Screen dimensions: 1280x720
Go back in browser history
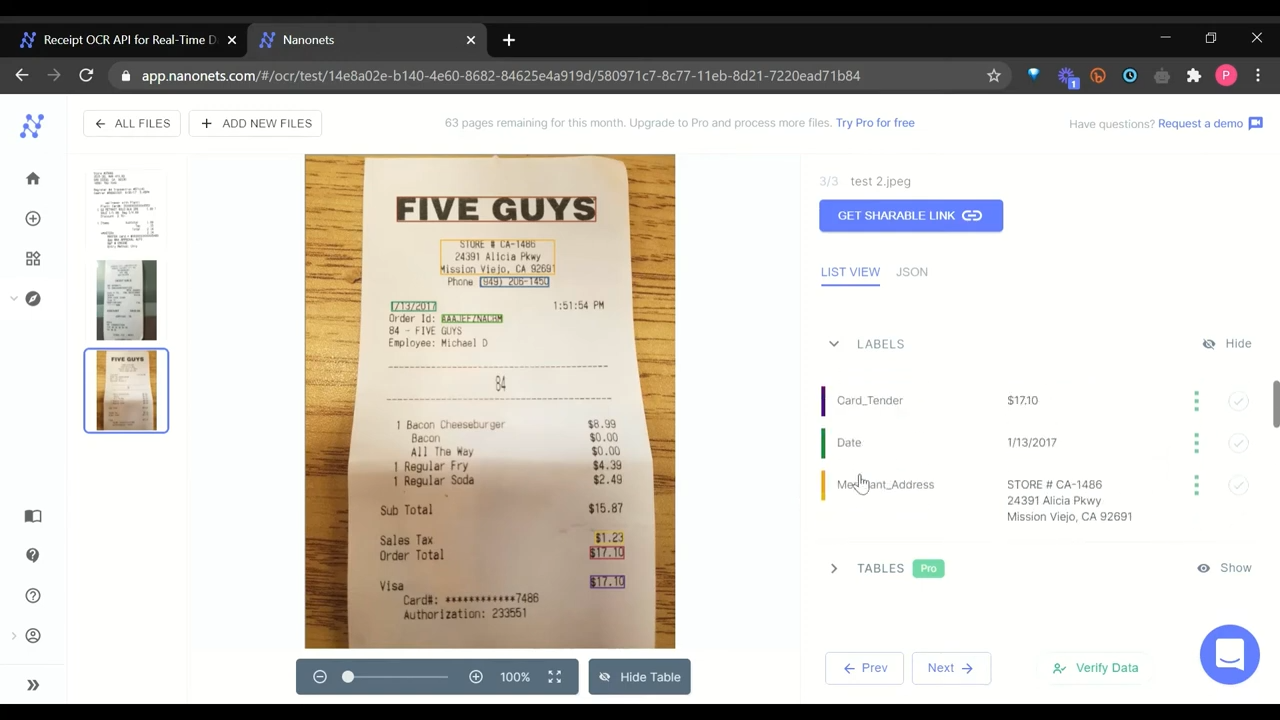click(x=22, y=75)
